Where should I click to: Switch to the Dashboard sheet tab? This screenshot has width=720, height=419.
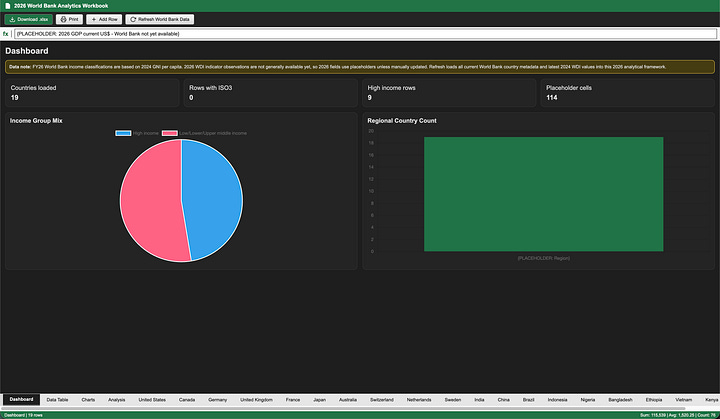(x=22, y=399)
